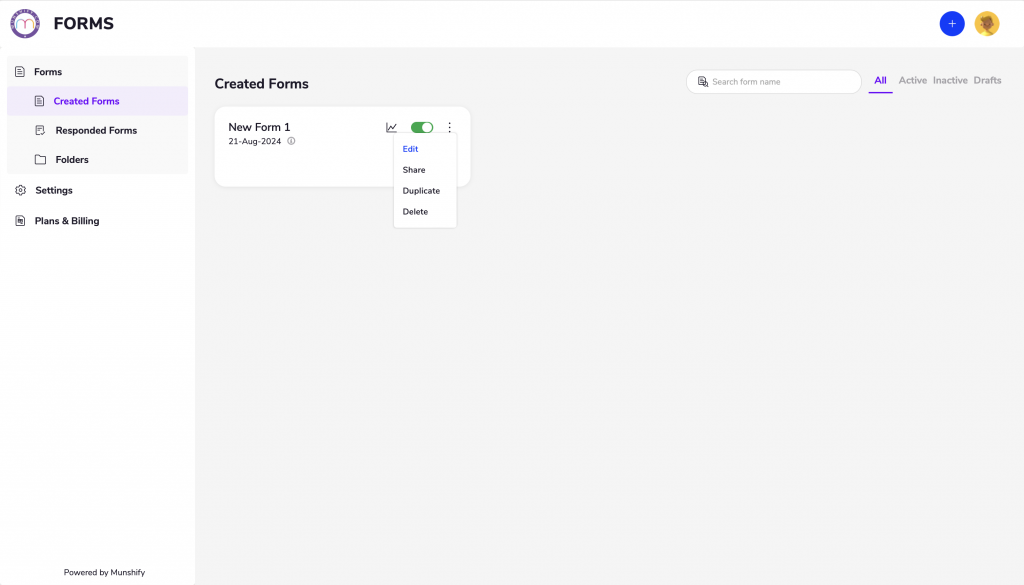Open the Responded Forms checklist icon
The width and height of the screenshot is (1024, 585).
(x=39, y=130)
